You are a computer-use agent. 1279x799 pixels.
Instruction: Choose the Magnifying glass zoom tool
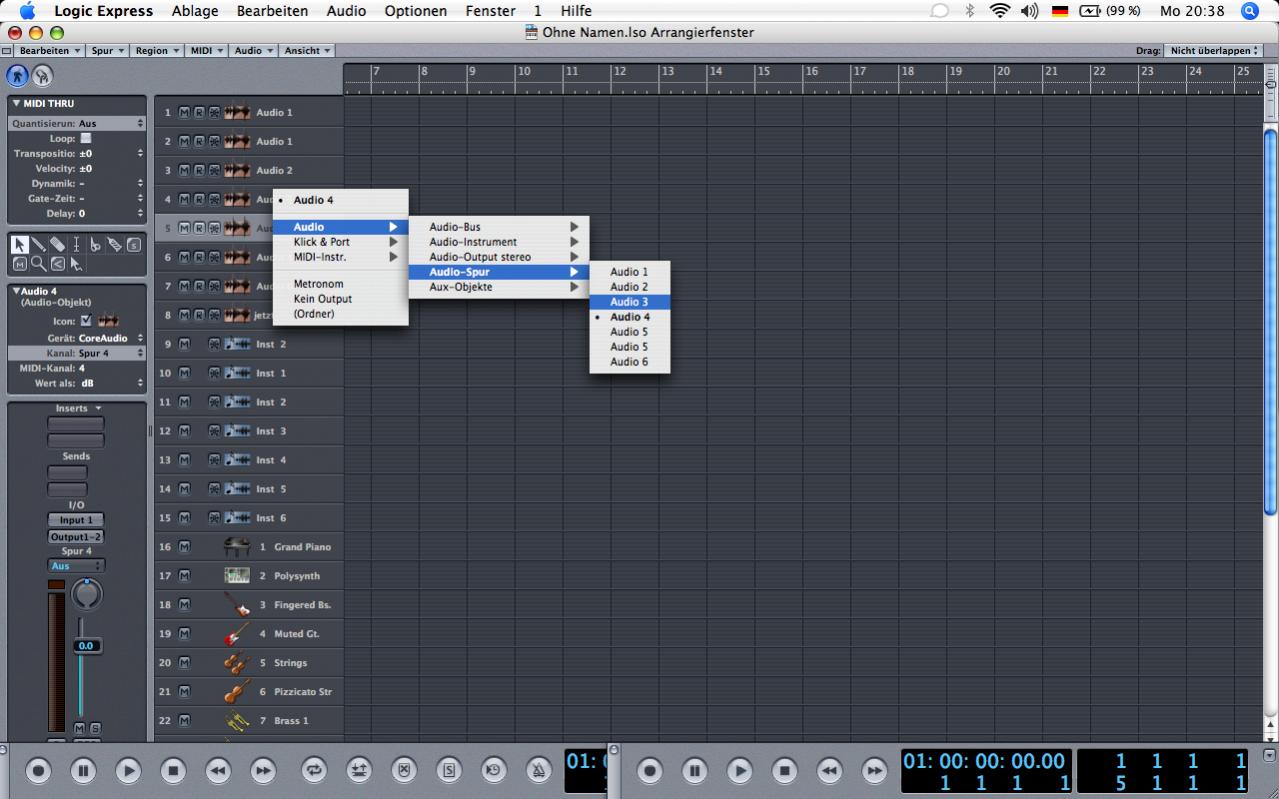coord(38,264)
